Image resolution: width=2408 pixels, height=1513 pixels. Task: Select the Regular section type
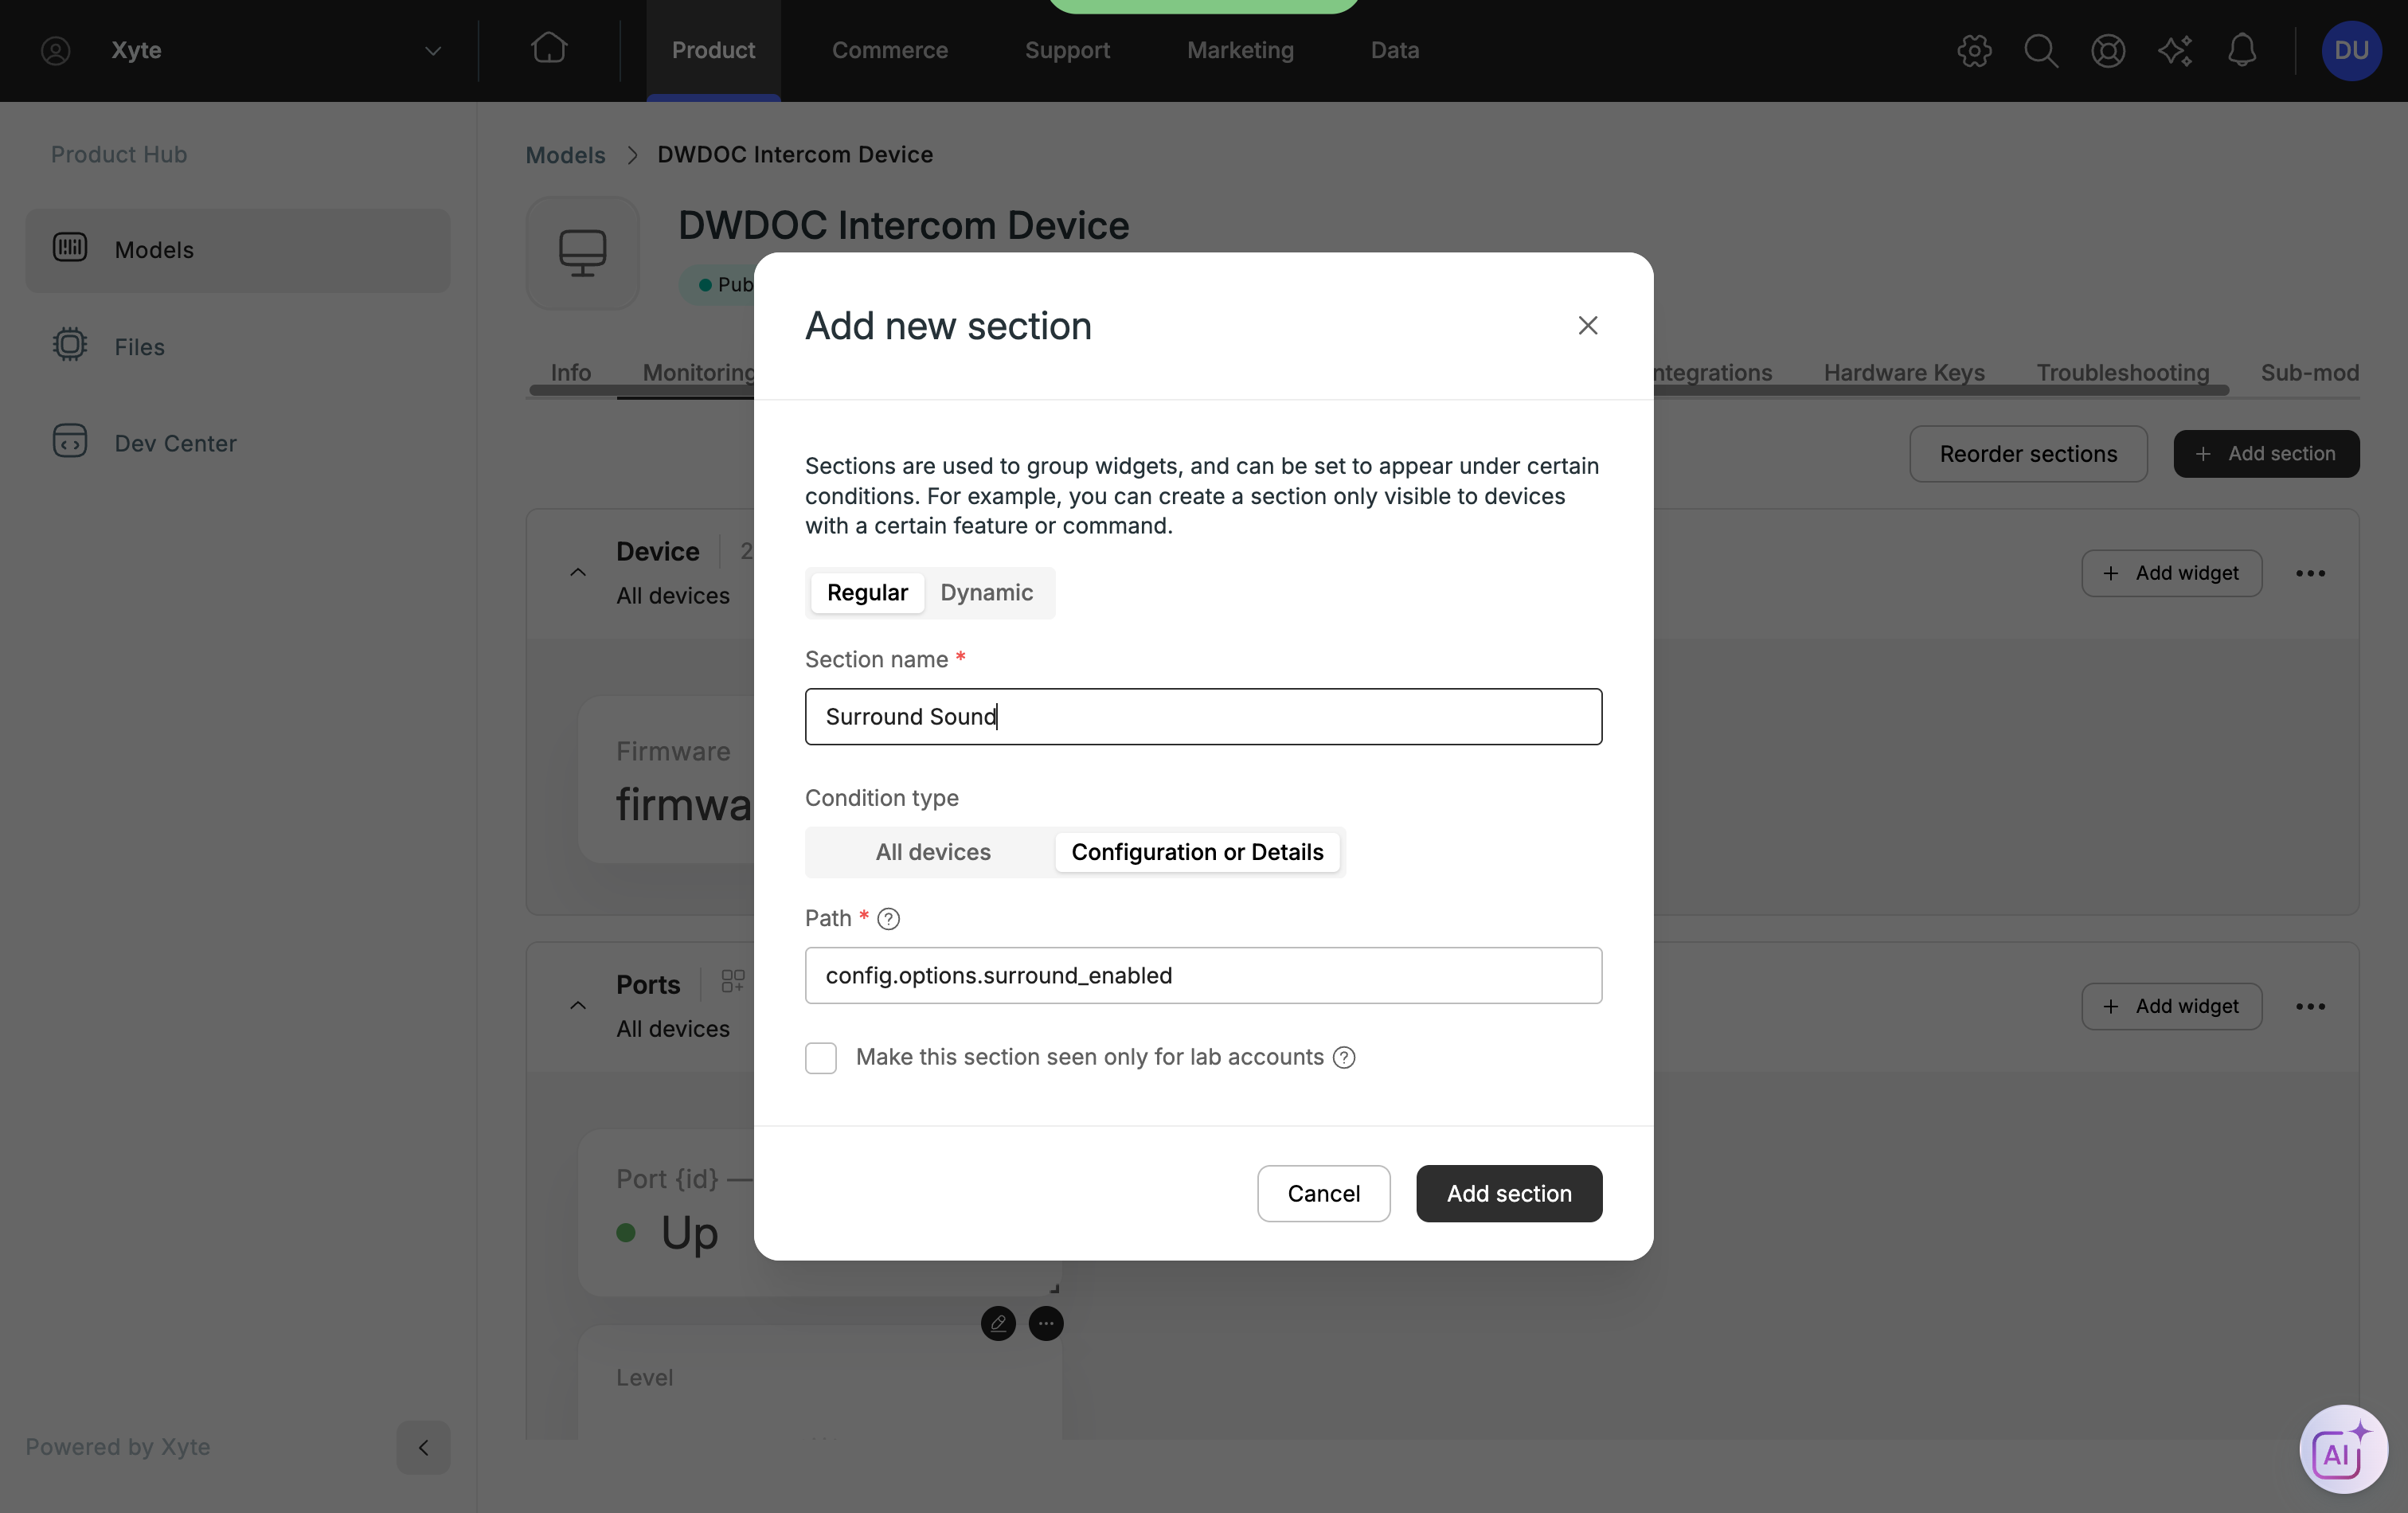867,593
